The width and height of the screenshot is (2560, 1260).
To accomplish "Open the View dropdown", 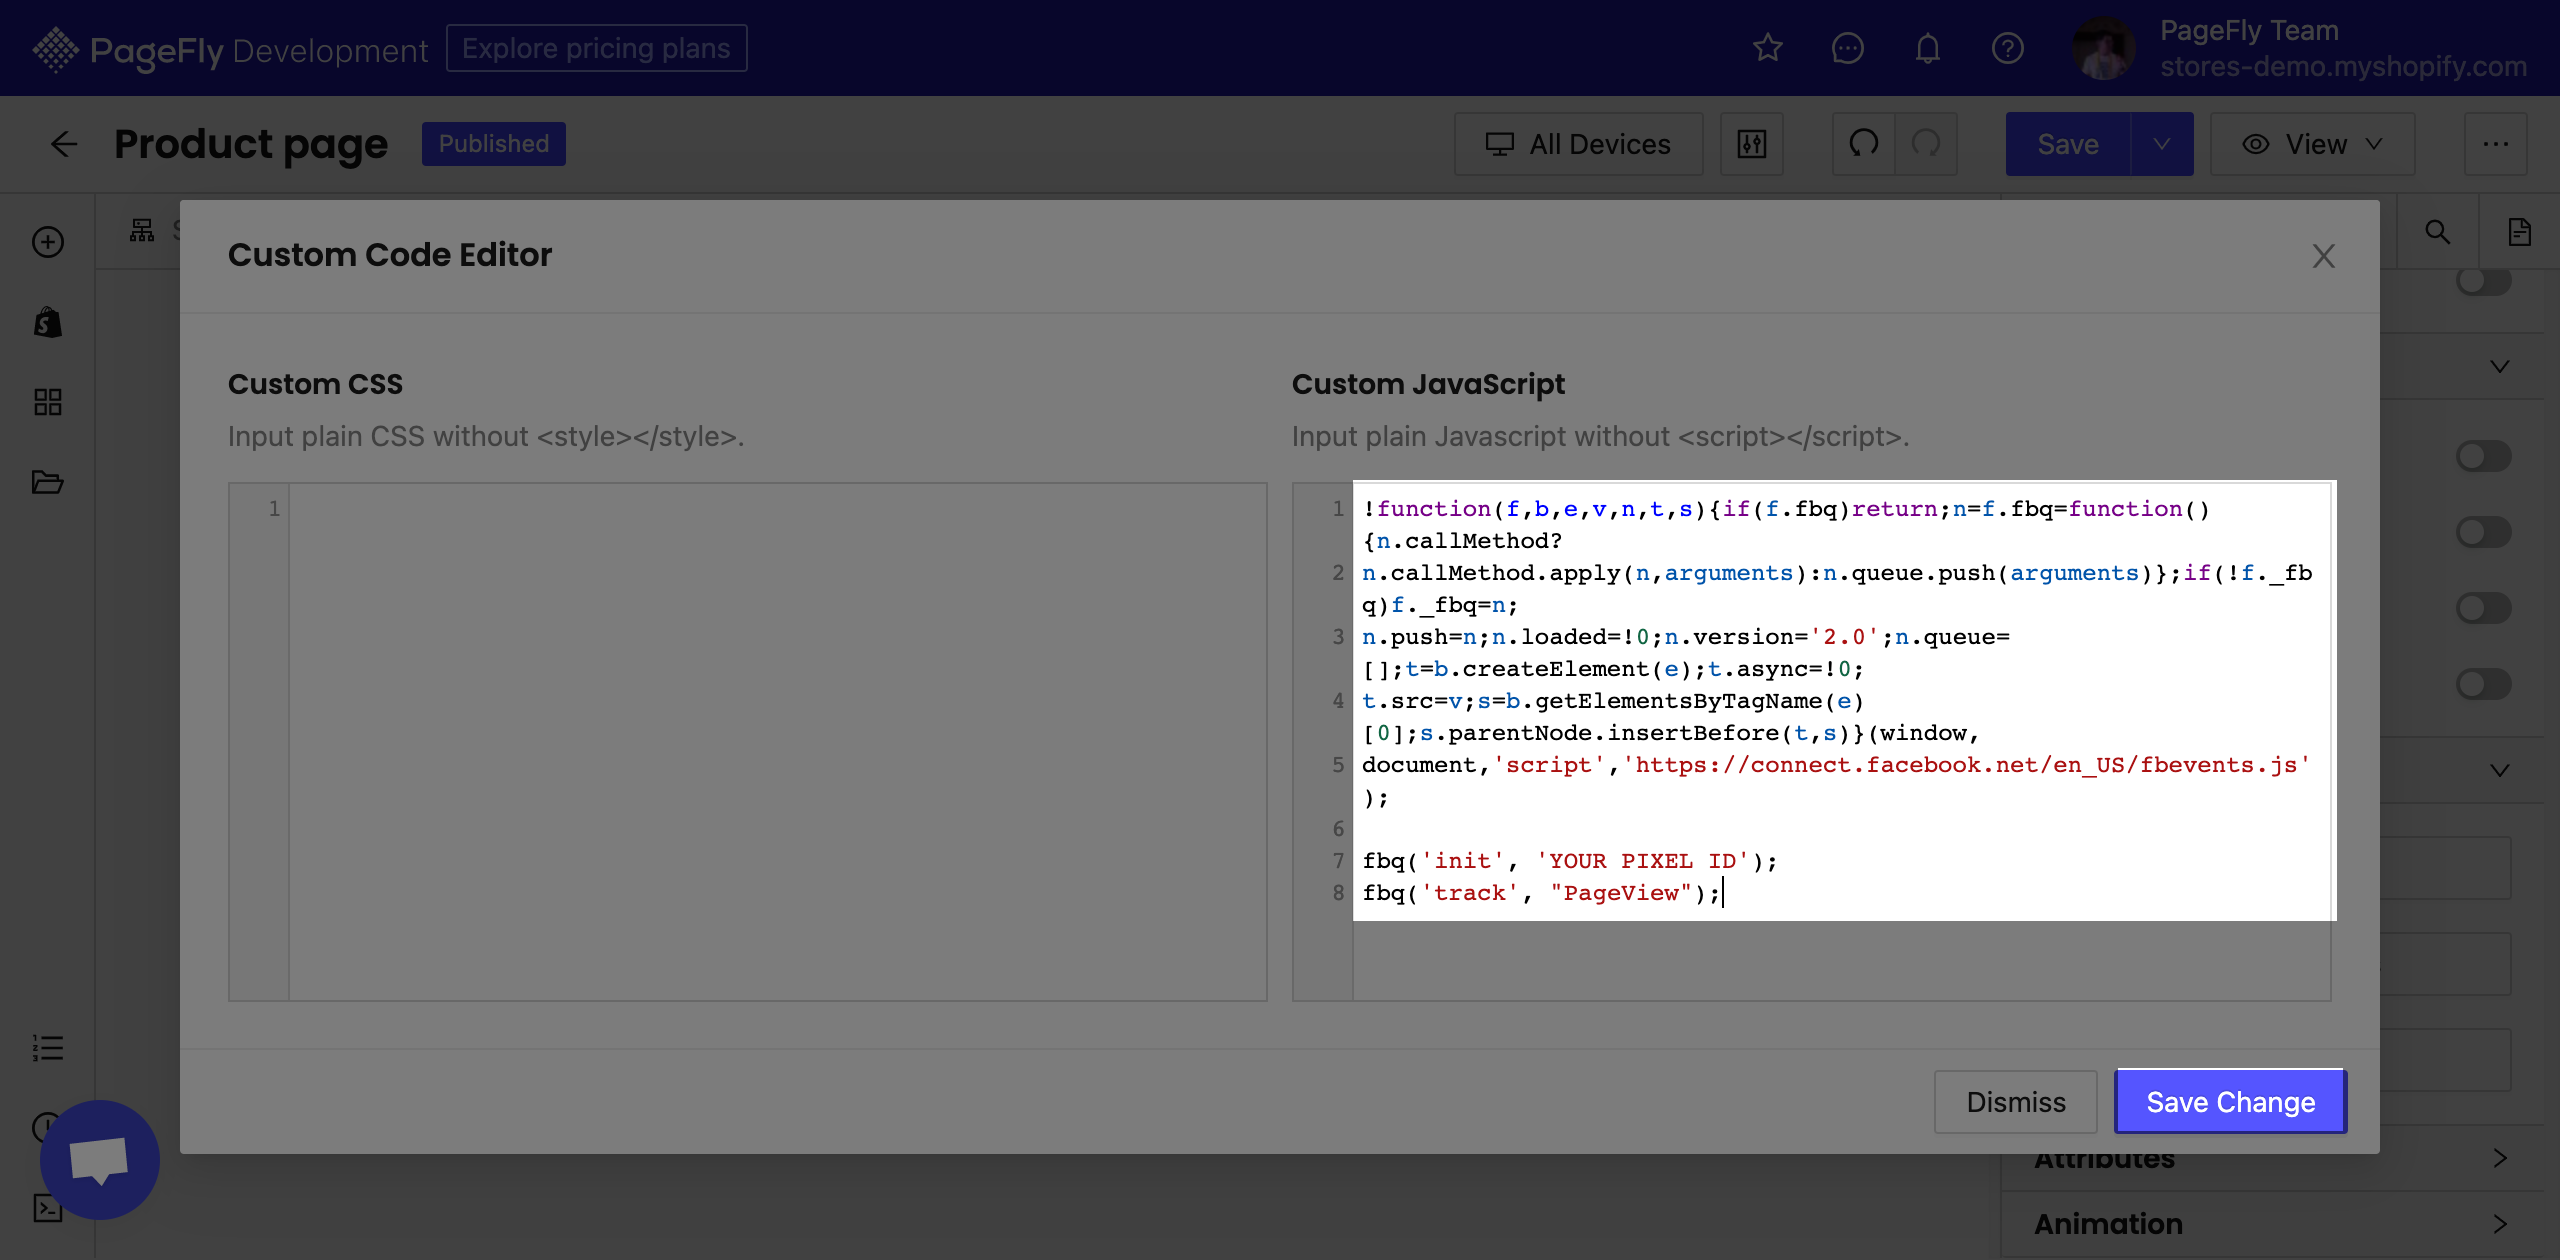I will pos(2312,144).
